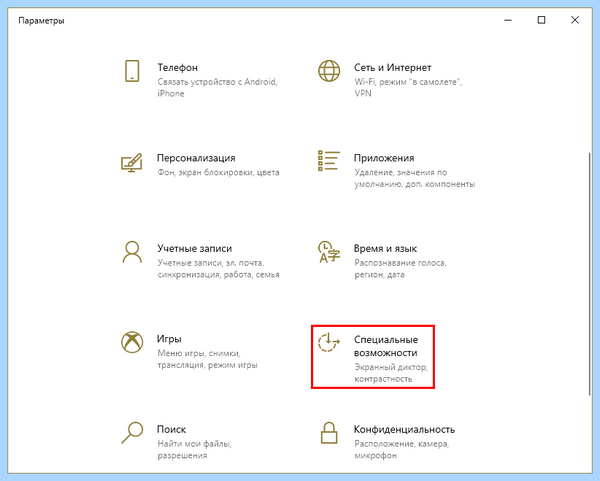Viewport: 600px width, 481px height.
Task: Click description 'Распознавание голоса, регион, дата'
Action: coord(400,269)
